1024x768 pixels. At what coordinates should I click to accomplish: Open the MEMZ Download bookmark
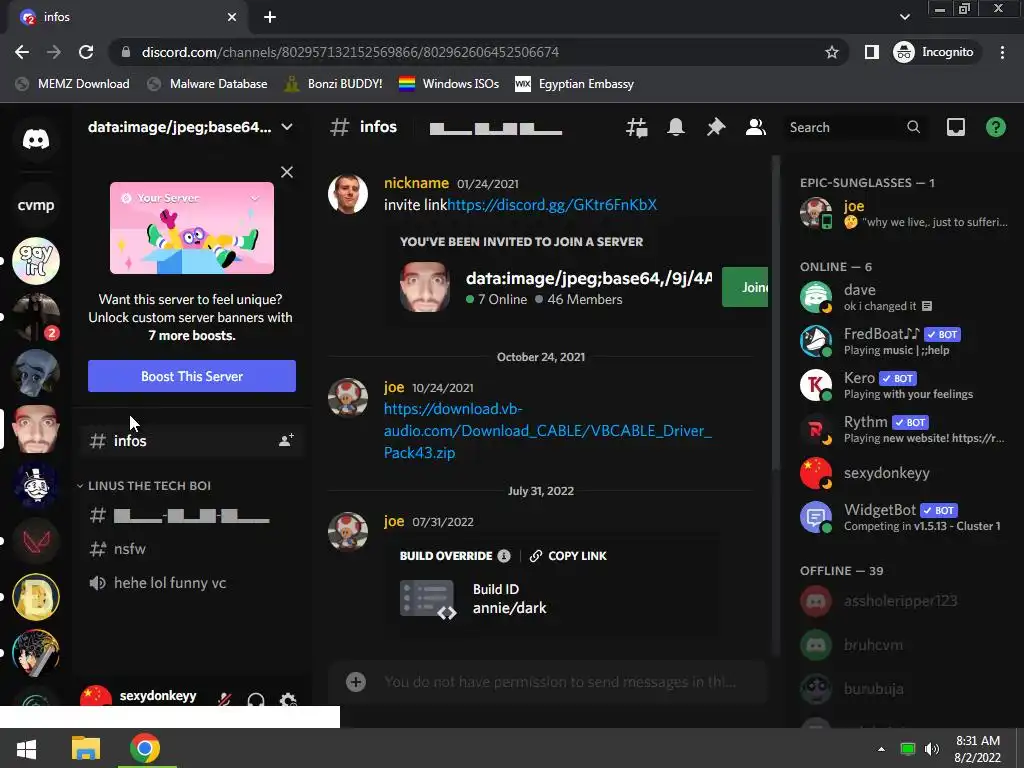[72, 84]
